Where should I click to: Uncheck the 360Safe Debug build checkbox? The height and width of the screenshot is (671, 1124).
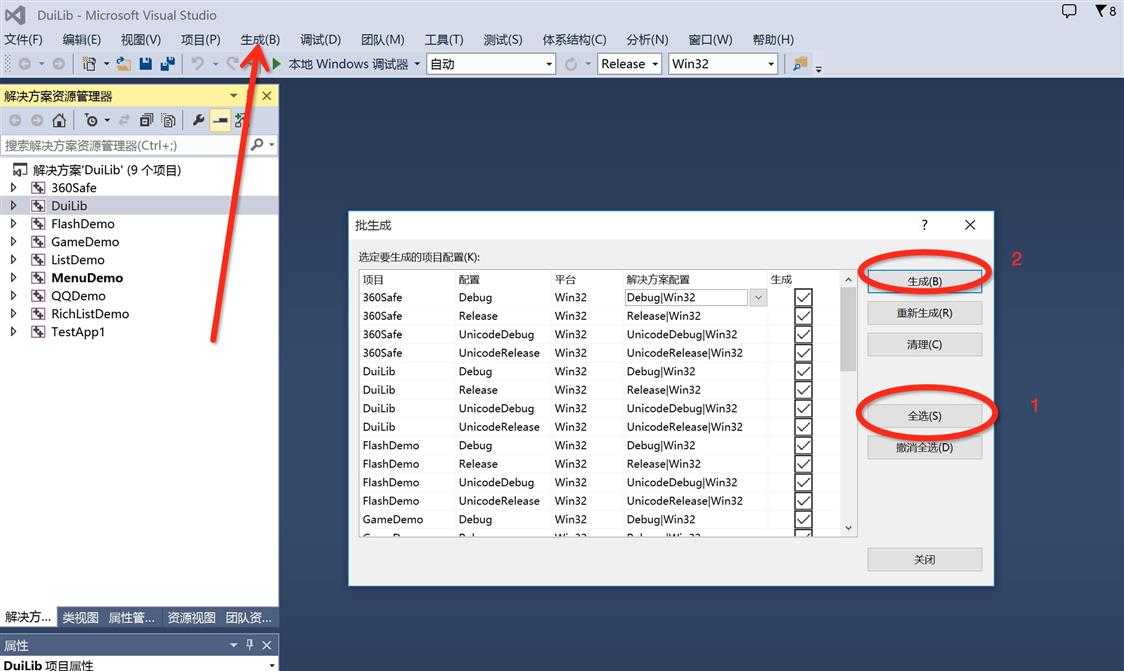(x=804, y=298)
